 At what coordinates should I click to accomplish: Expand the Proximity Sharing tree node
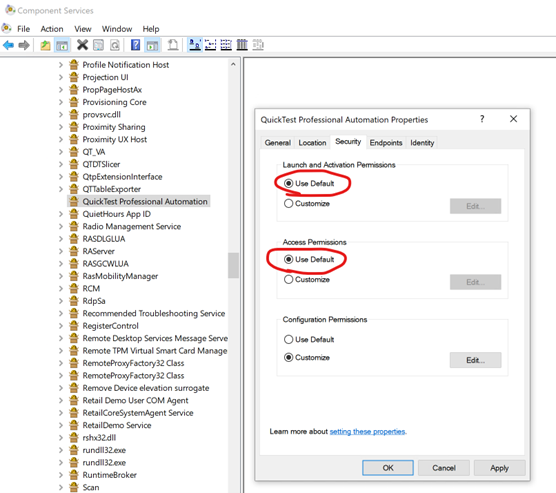tap(61, 127)
